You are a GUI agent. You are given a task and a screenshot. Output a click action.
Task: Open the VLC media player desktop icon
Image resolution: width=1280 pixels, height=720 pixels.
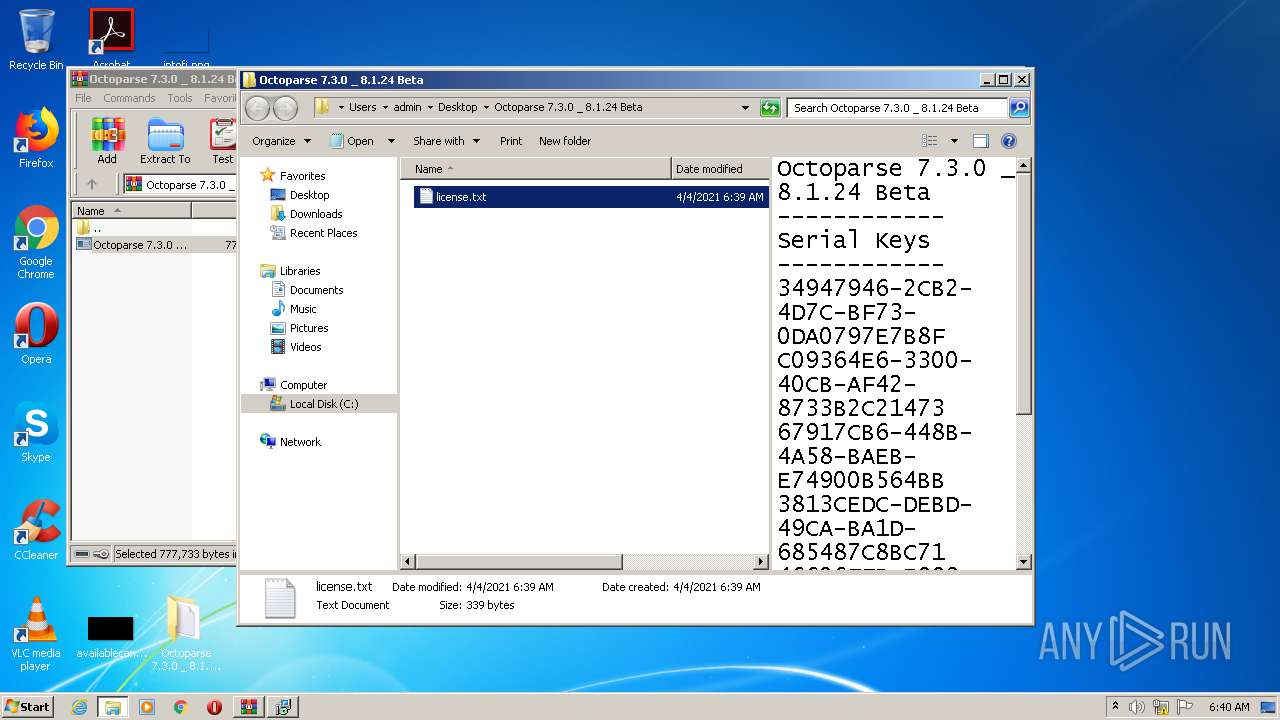36,634
